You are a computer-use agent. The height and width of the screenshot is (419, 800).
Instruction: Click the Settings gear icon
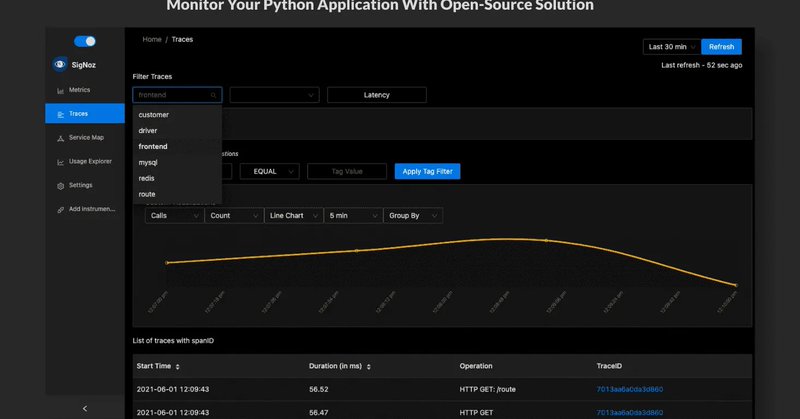[60, 186]
